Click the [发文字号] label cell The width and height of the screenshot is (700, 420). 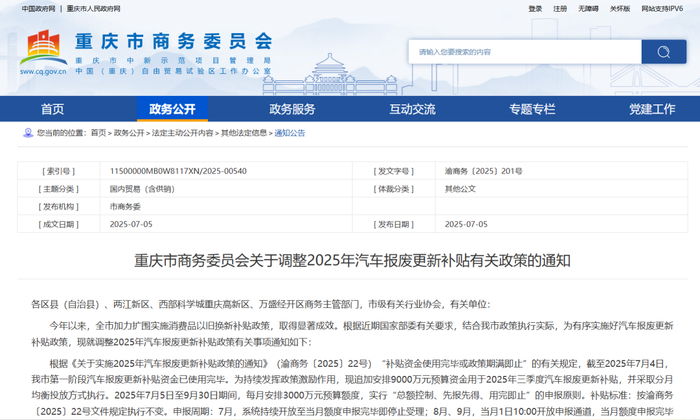394,171
